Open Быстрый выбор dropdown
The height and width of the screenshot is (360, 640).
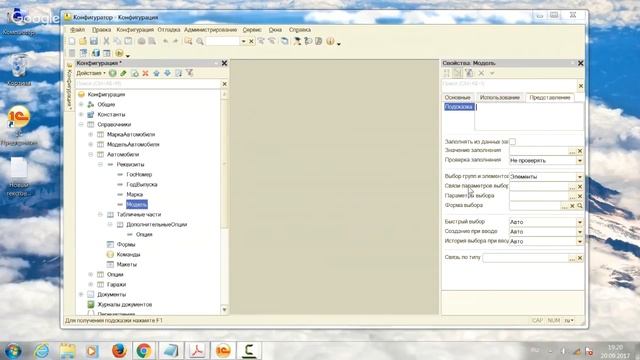point(580,222)
